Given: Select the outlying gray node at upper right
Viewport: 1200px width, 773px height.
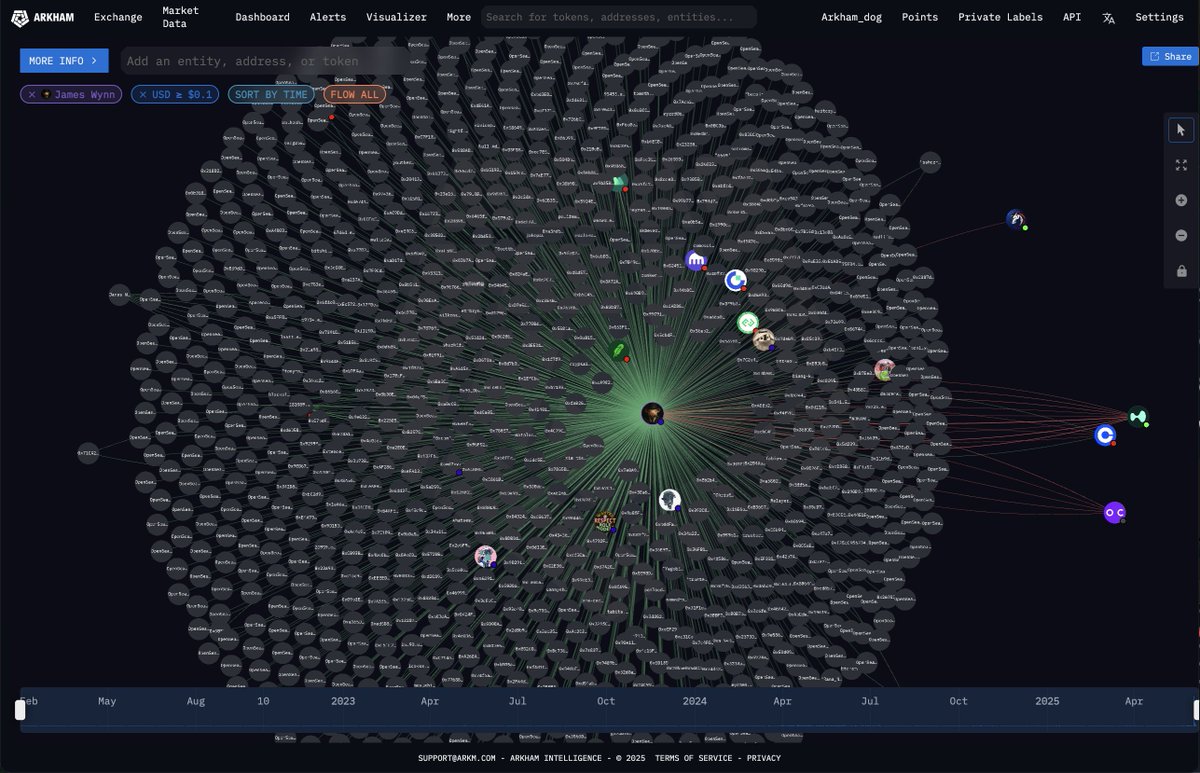Looking at the screenshot, I should 930,162.
